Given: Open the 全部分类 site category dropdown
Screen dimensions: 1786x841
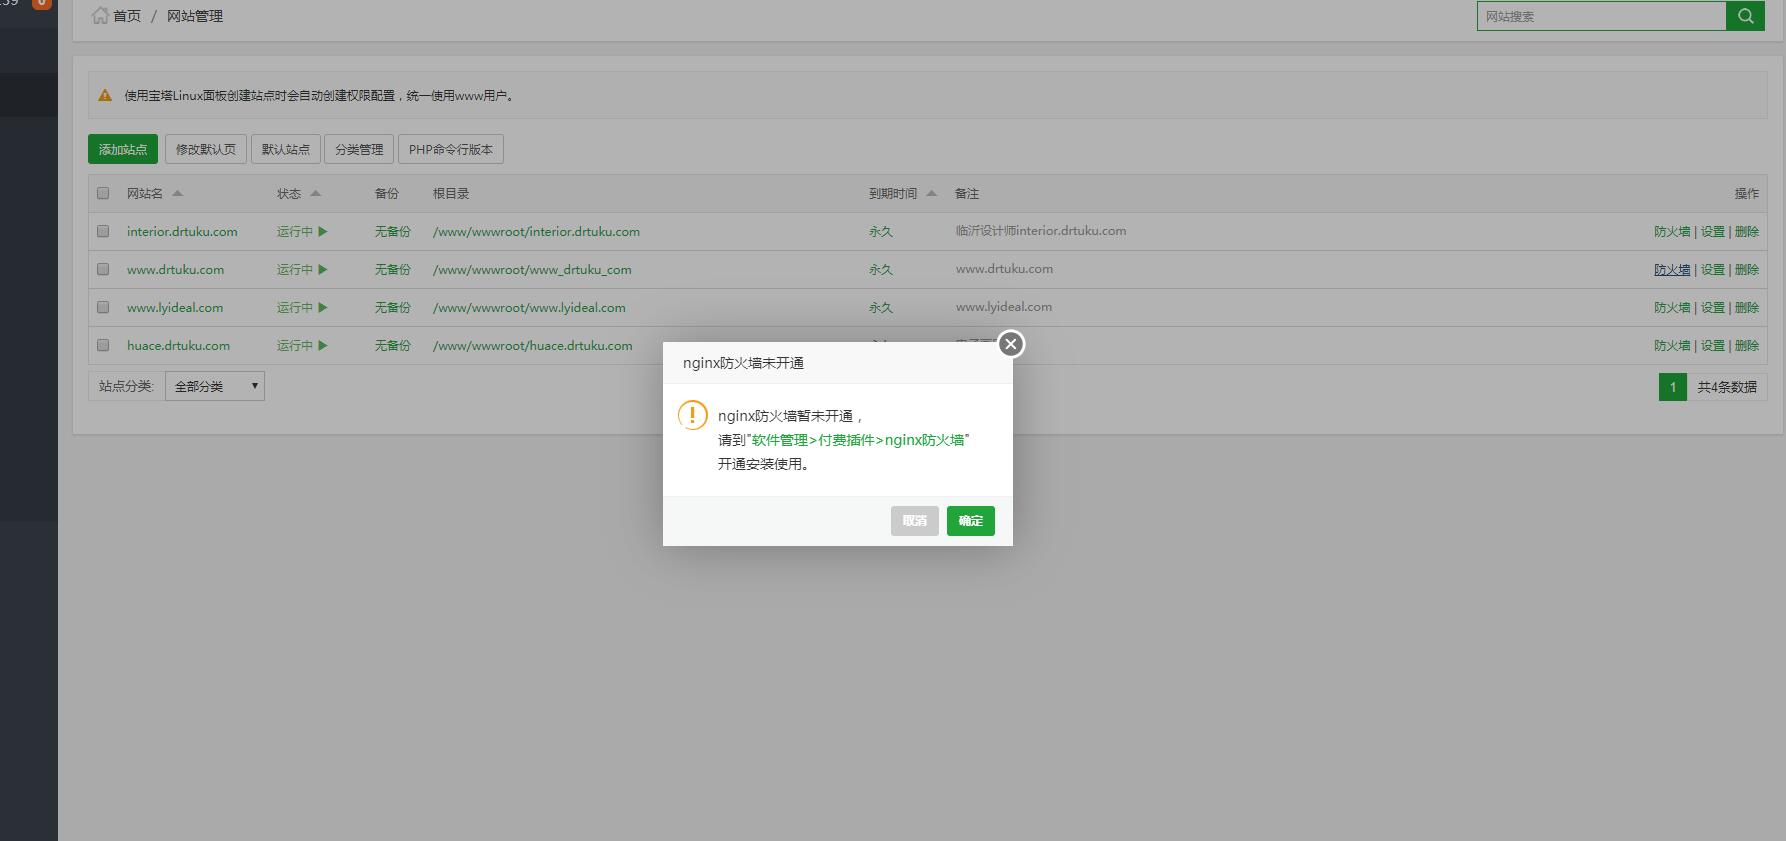Looking at the screenshot, I should point(215,386).
